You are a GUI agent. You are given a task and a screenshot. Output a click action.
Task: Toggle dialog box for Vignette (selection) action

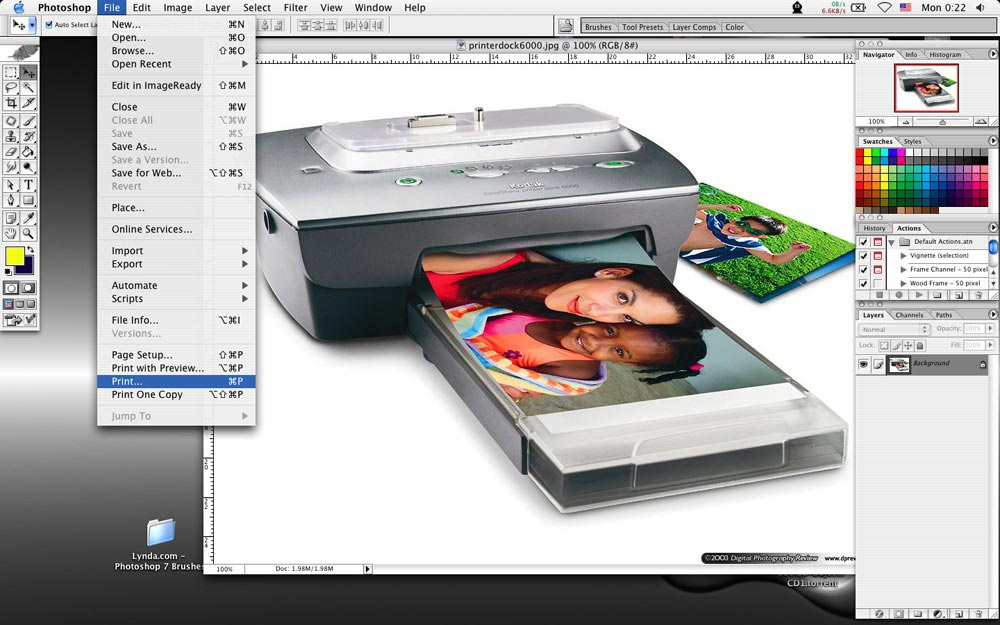click(878, 256)
